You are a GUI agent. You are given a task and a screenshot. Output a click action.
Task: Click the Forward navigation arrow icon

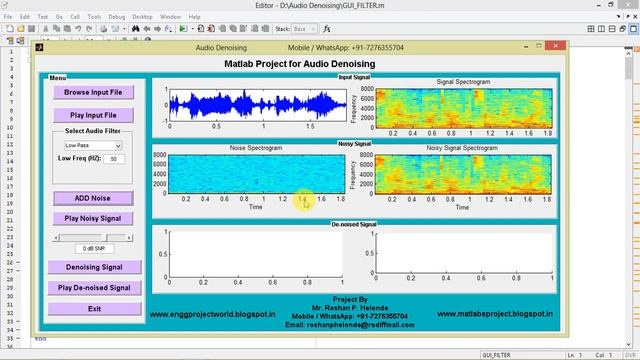(157, 29)
